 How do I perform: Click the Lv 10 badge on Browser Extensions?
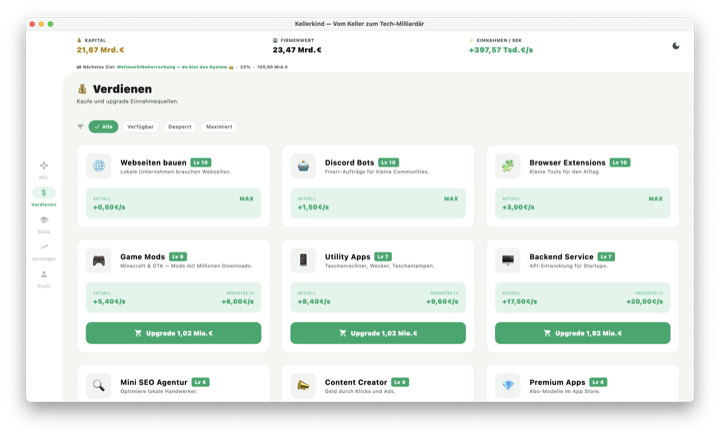pos(620,162)
